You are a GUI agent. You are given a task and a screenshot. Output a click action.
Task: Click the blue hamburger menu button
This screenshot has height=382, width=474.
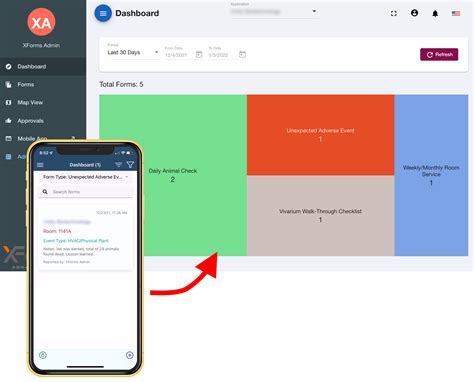pos(103,13)
